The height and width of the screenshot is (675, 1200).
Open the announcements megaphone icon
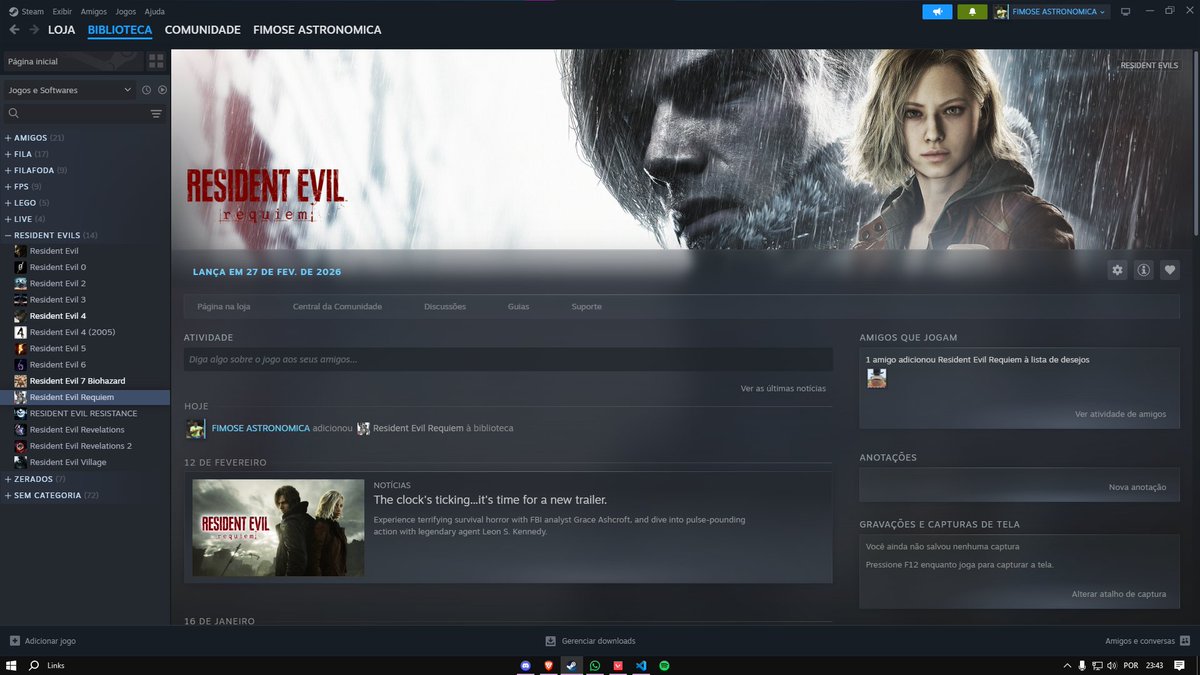click(937, 12)
